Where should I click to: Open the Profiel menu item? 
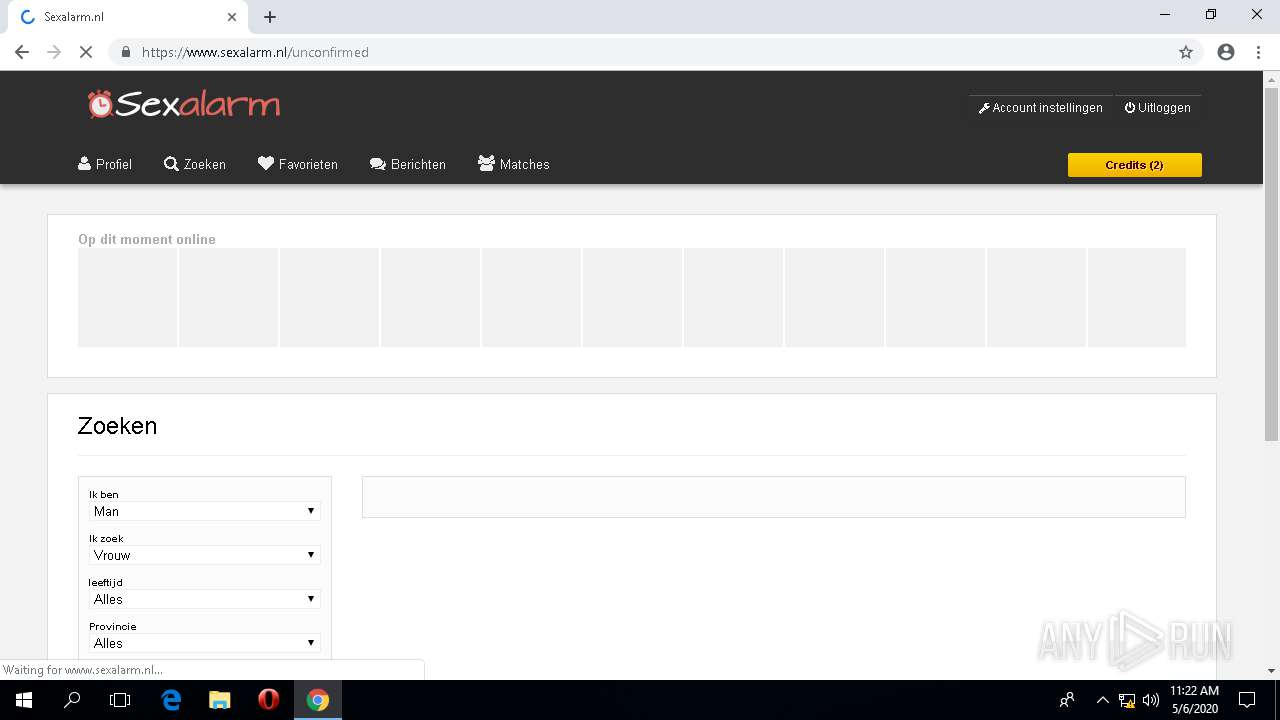105,164
